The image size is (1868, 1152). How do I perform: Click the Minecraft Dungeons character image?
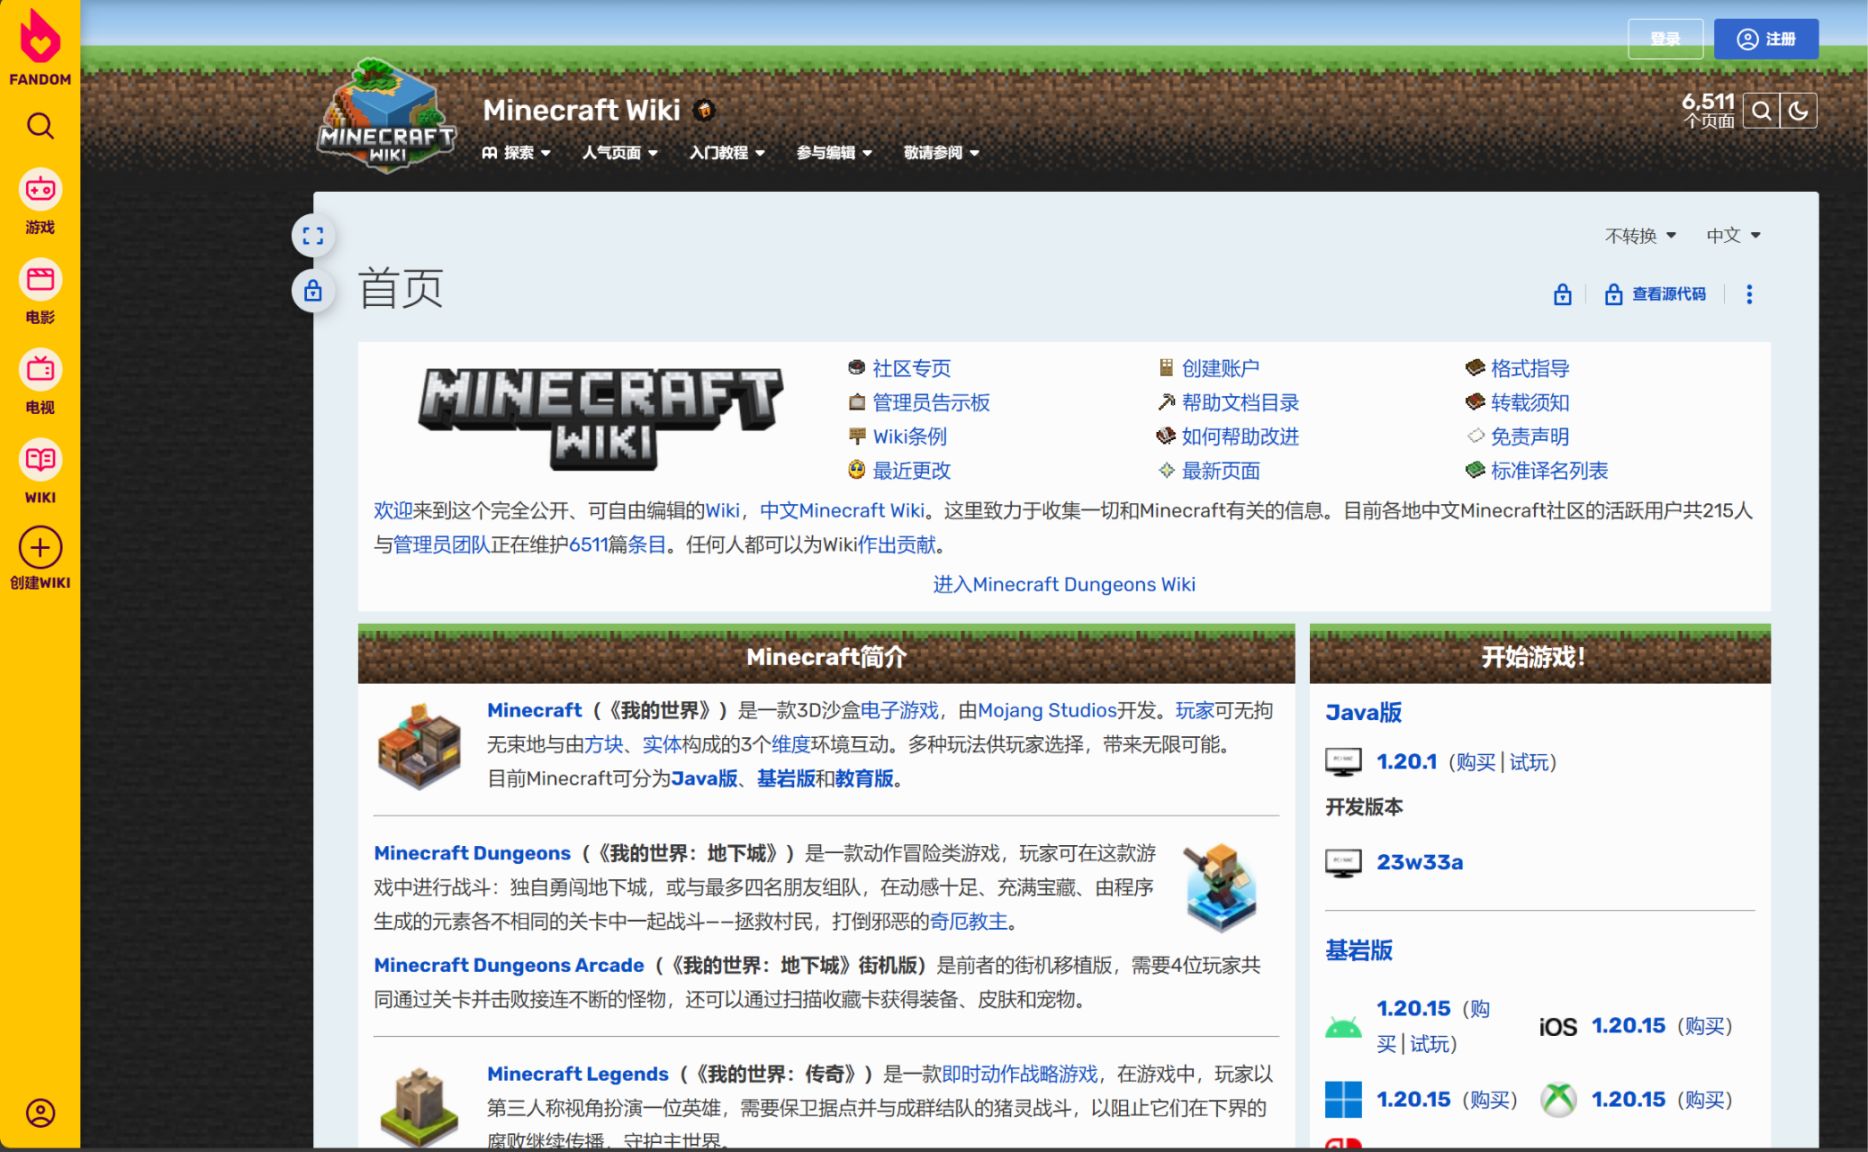pyautogui.click(x=1220, y=886)
